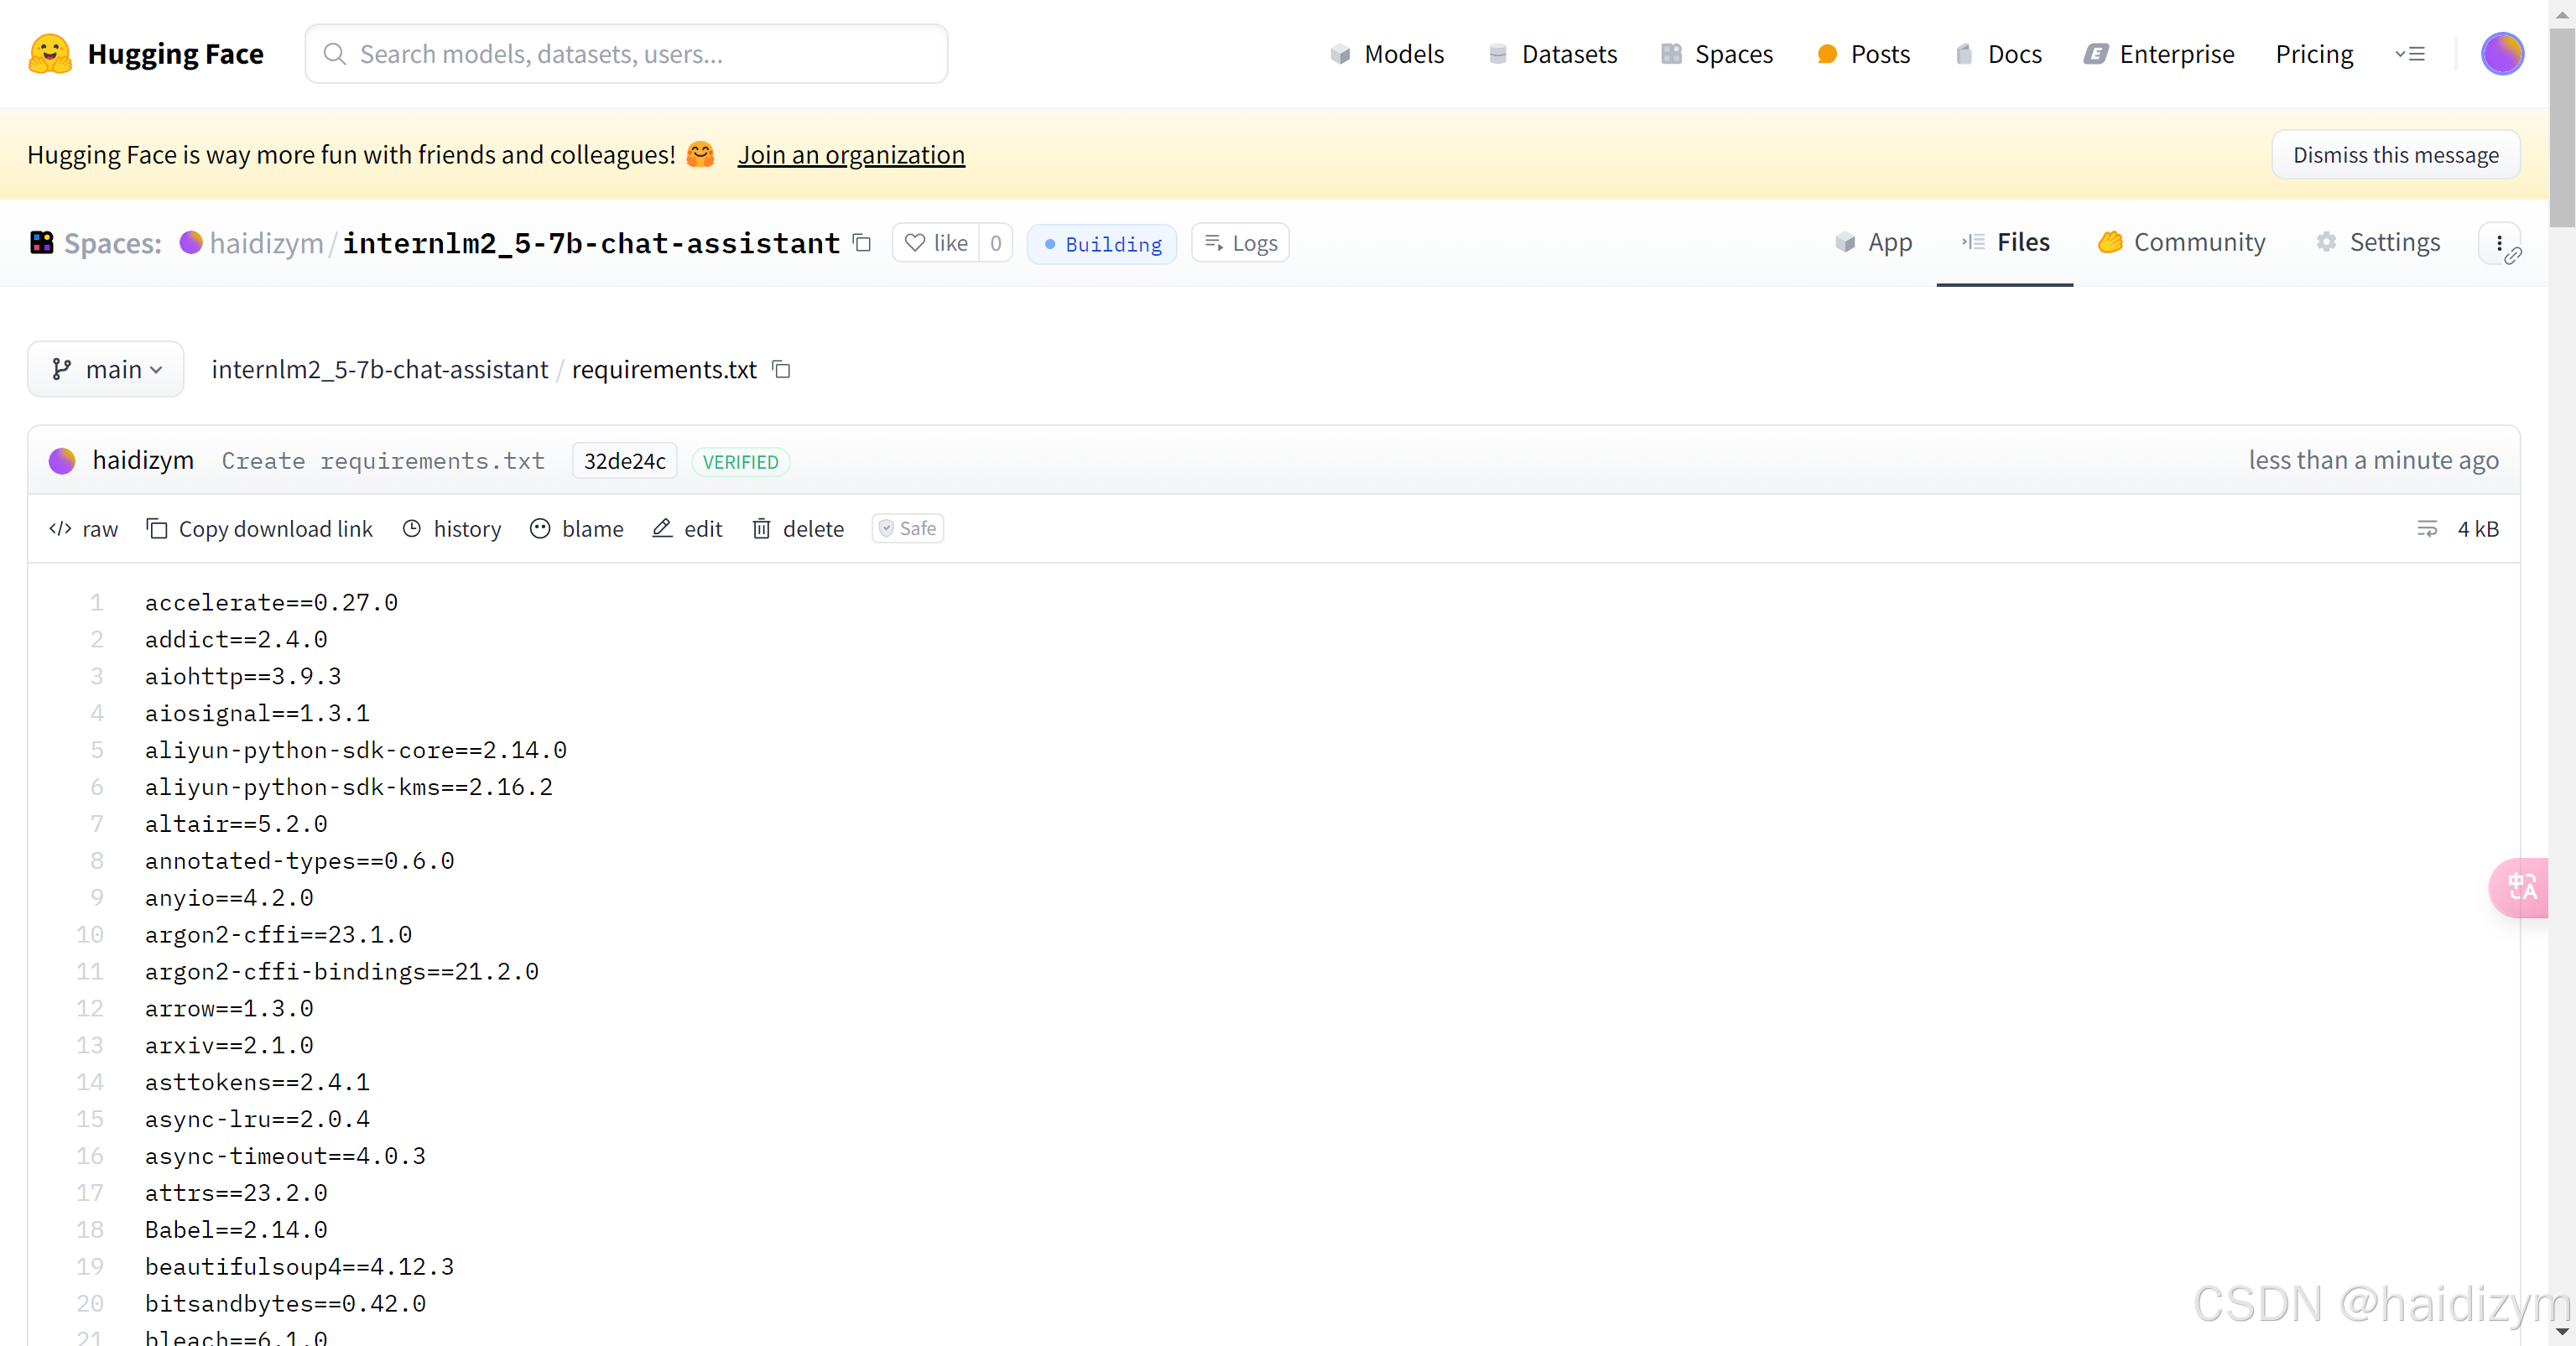2576x1346 pixels.
Task: Switch to the App tab
Action: (1874, 243)
